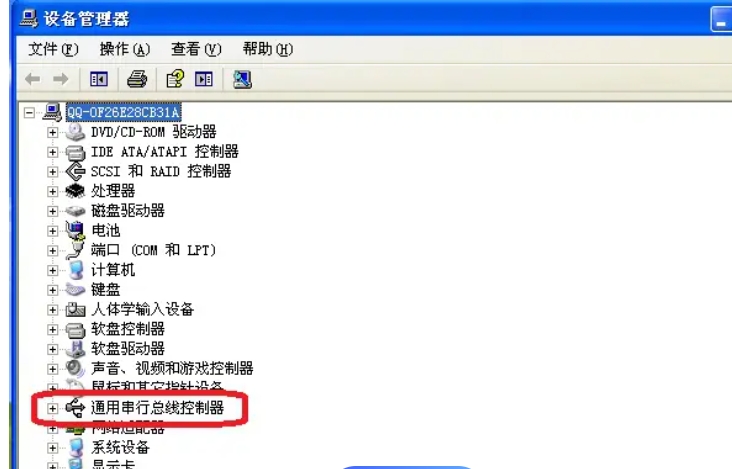This screenshot has width=732, height=469.
Task: Select the 人体学输入设备 tree item
Action: click(x=142, y=309)
